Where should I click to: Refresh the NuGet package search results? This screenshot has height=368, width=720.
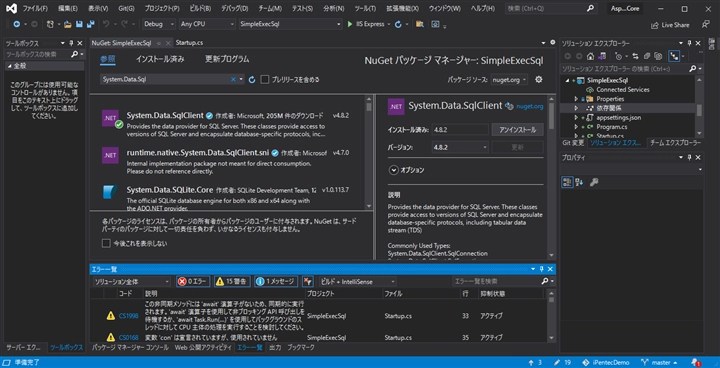[x=252, y=79]
